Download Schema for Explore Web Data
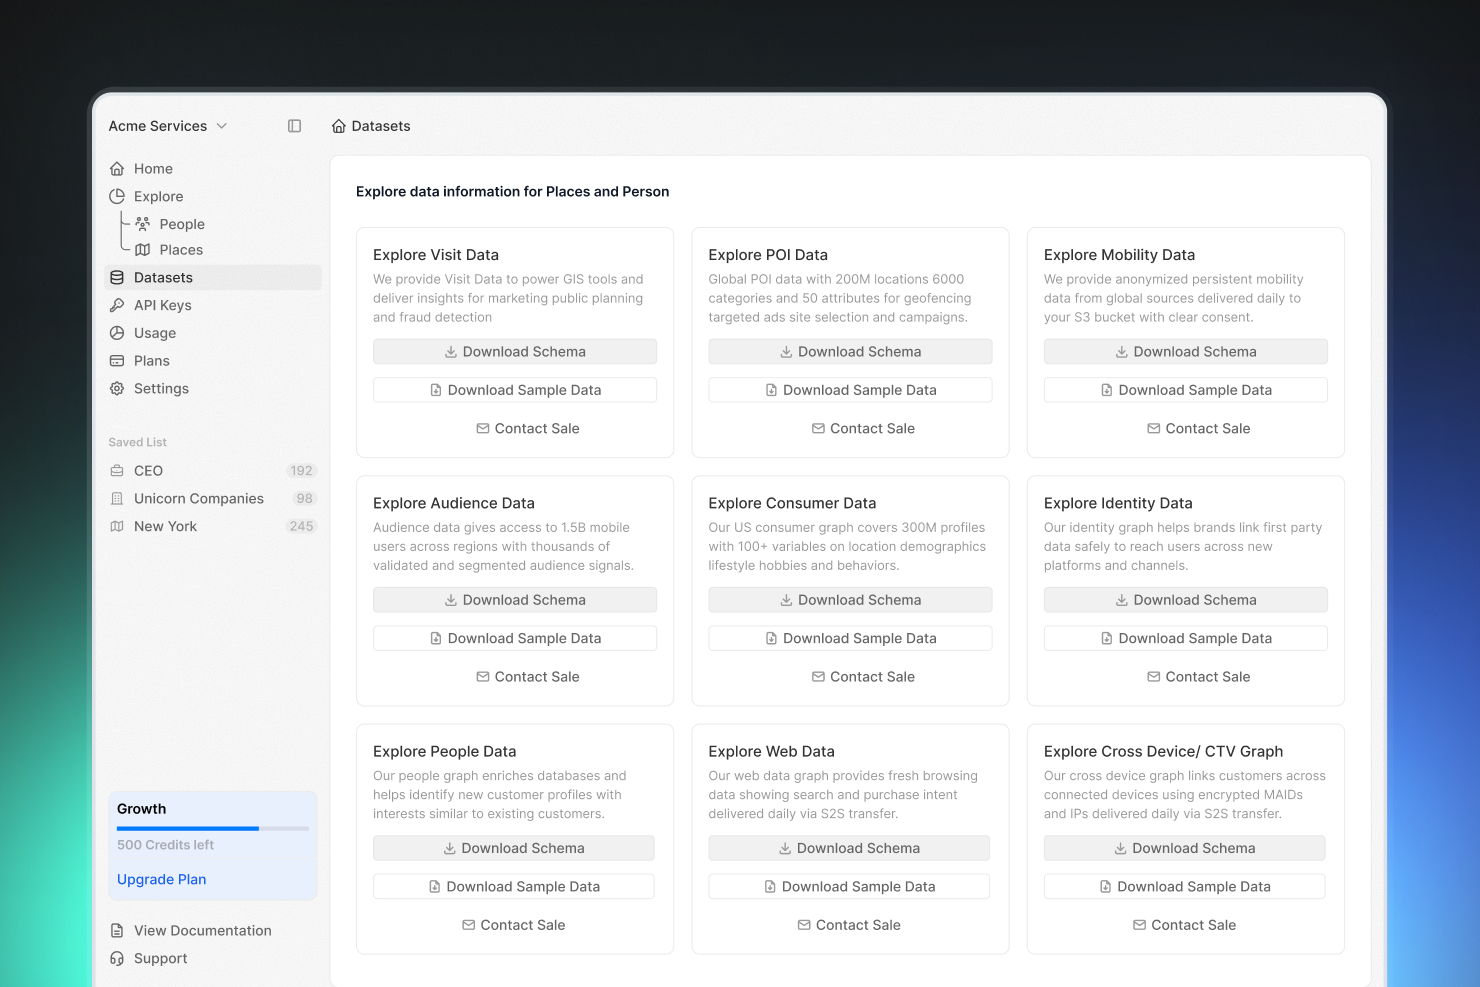1480x987 pixels. click(849, 848)
